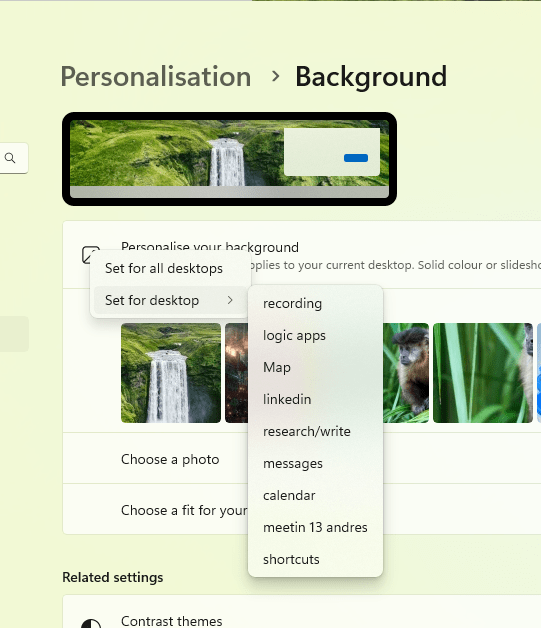This screenshot has height=628, width=541.
Task: Choose the calendar desktop entry
Action: pyautogui.click(x=316, y=495)
